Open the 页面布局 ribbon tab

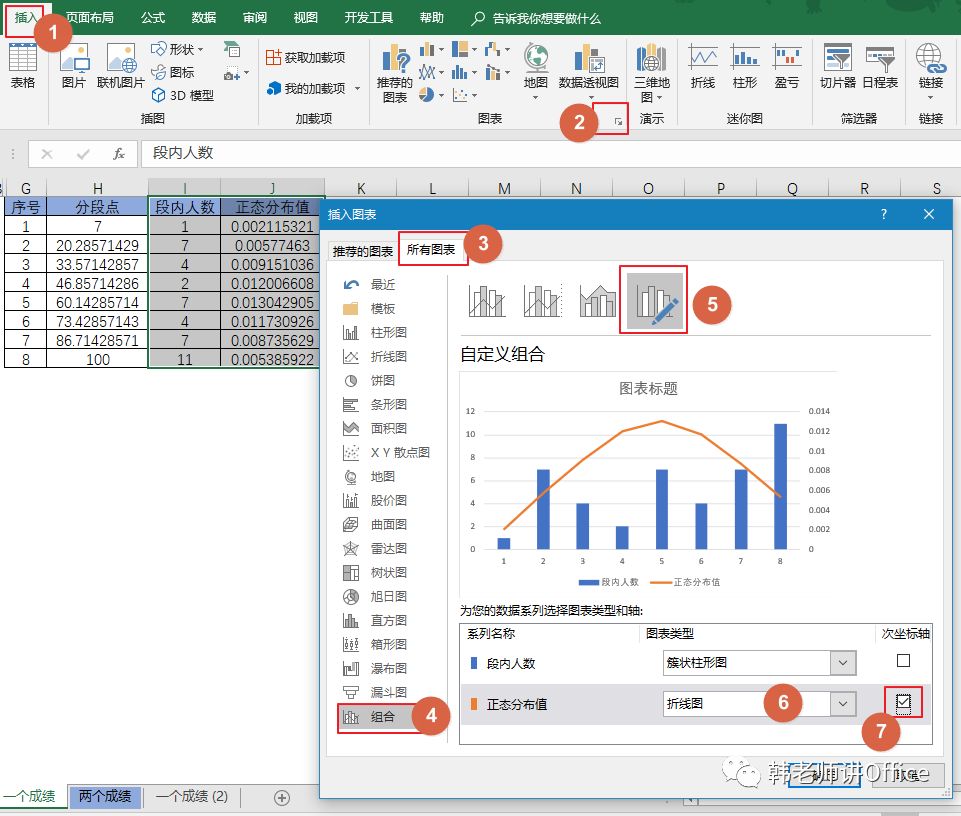click(89, 17)
